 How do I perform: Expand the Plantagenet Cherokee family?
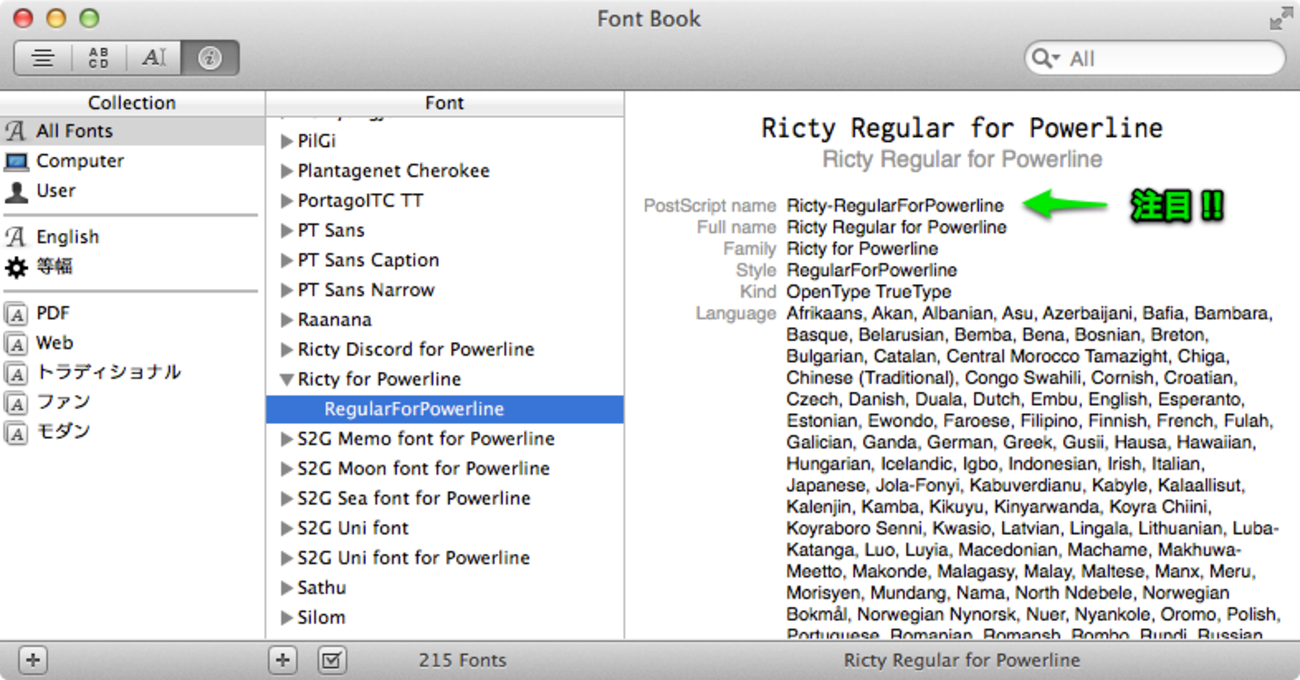[287, 171]
